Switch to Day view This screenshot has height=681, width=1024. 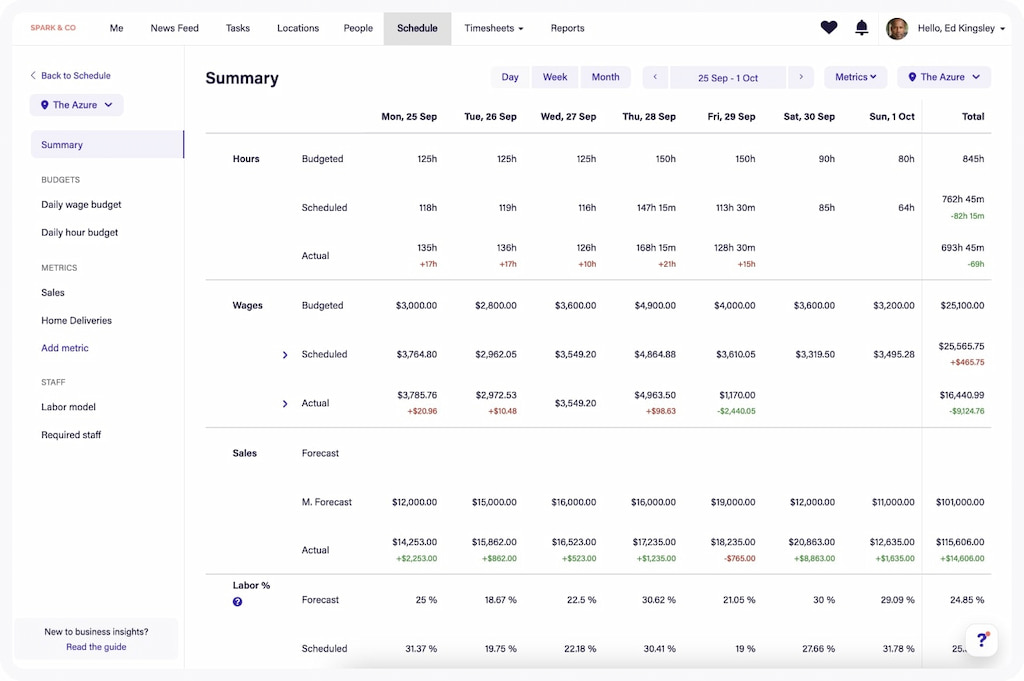510,77
